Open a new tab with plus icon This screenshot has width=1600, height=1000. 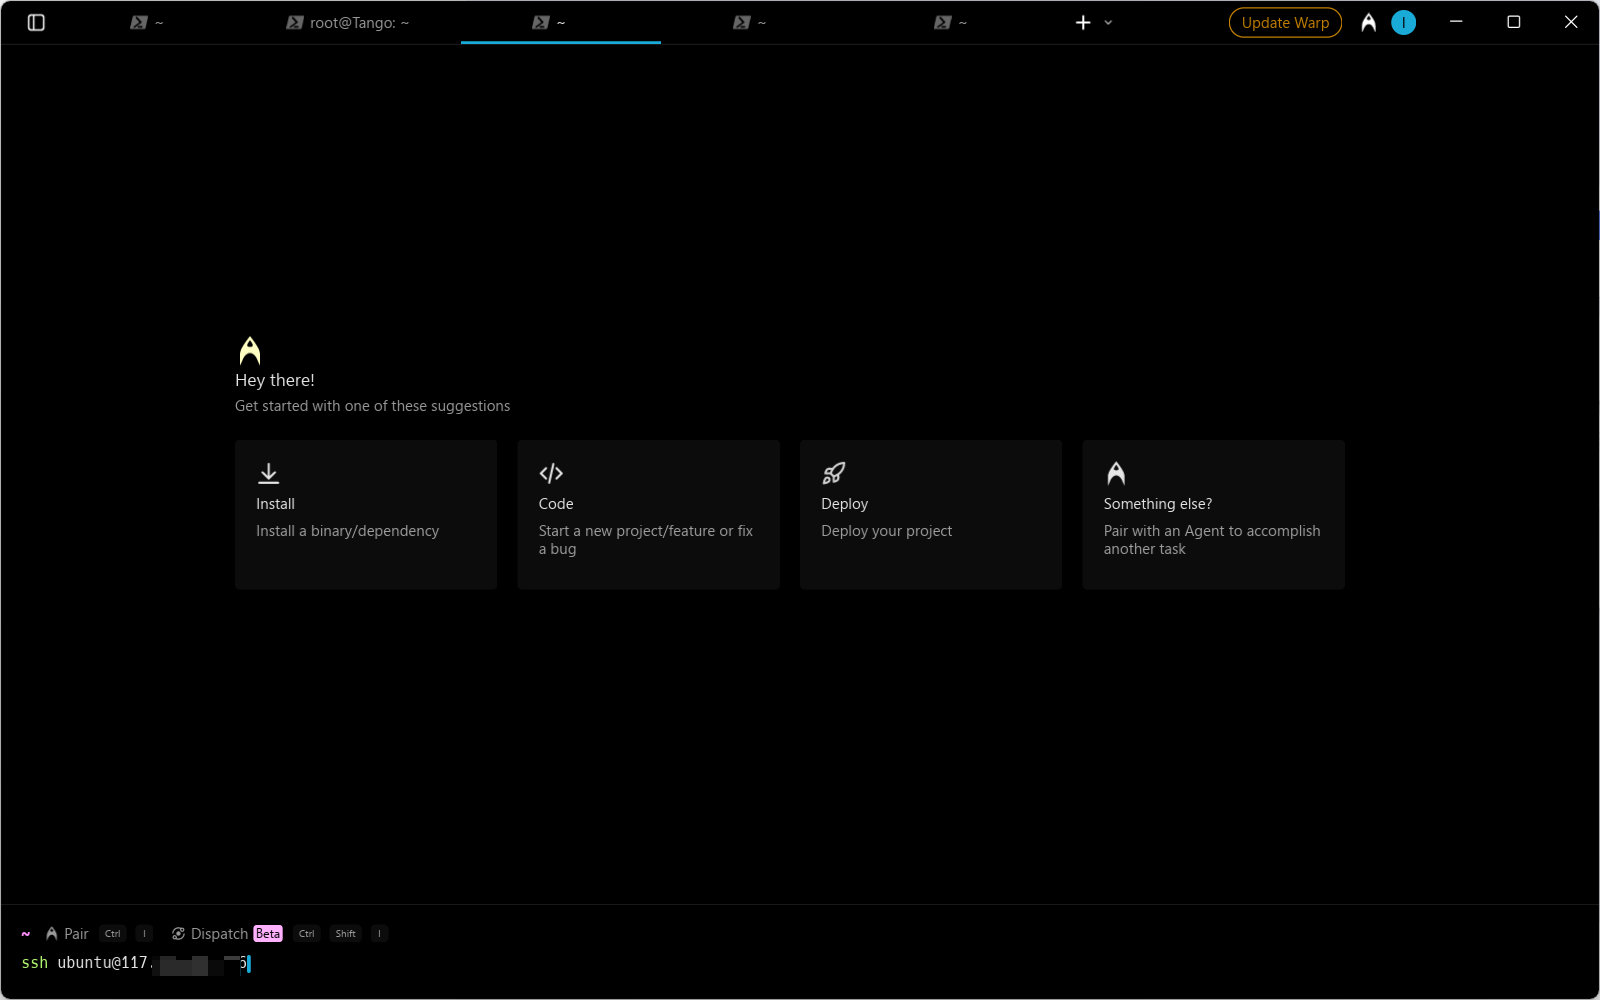pos(1083,22)
